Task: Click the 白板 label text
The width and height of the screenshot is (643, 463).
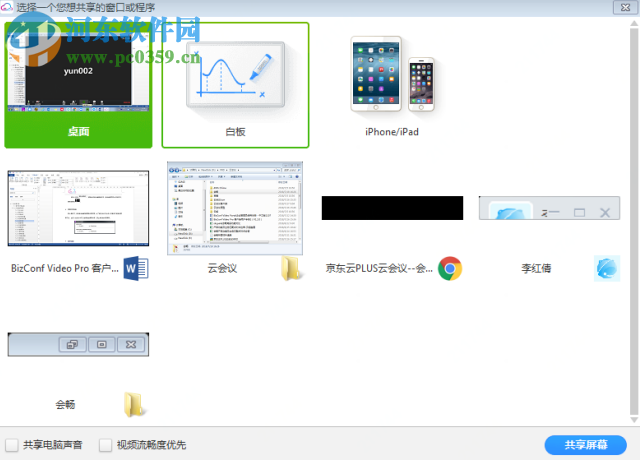Action: click(x=235, y=132)
